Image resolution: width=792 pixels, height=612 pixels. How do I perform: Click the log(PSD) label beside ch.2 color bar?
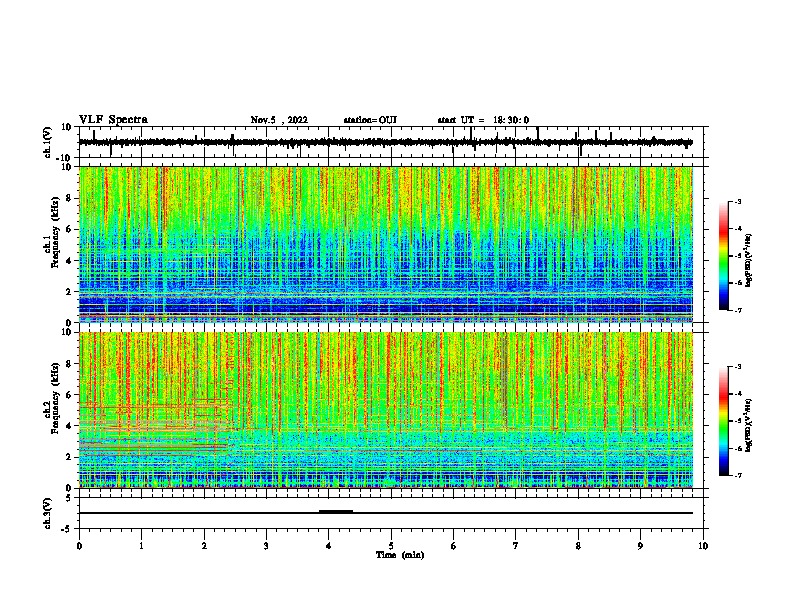coord(748,426)
